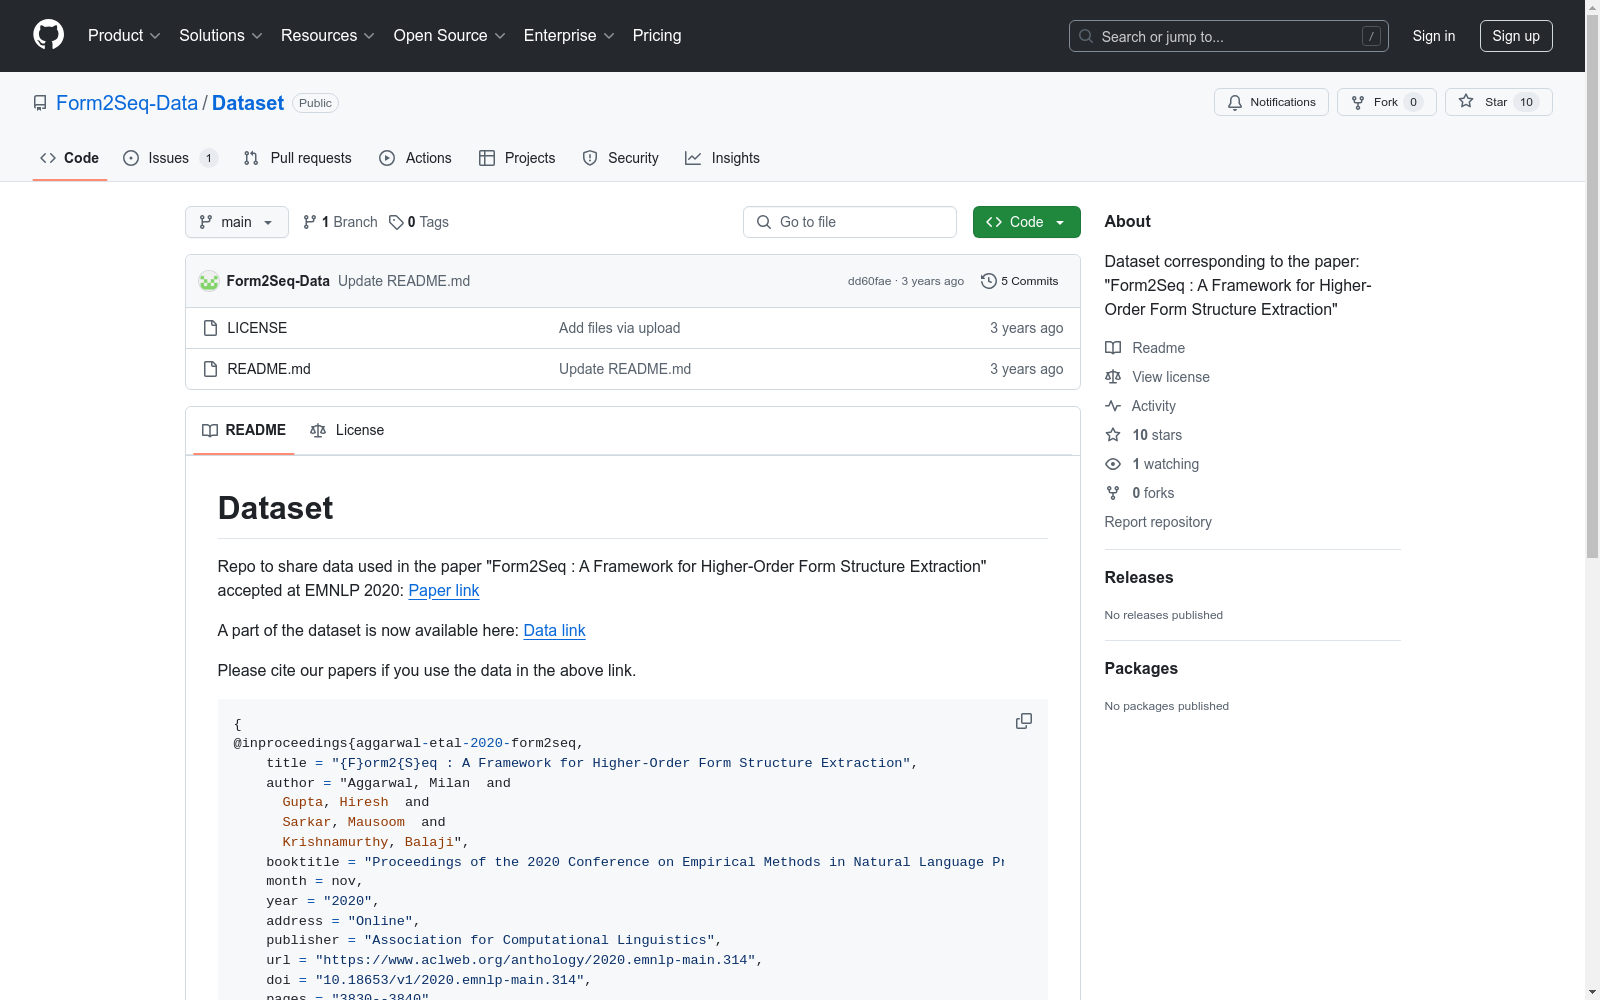Open the Data link in README
This screenshot has width=1600, height=1000.
[x=554, y=630]
